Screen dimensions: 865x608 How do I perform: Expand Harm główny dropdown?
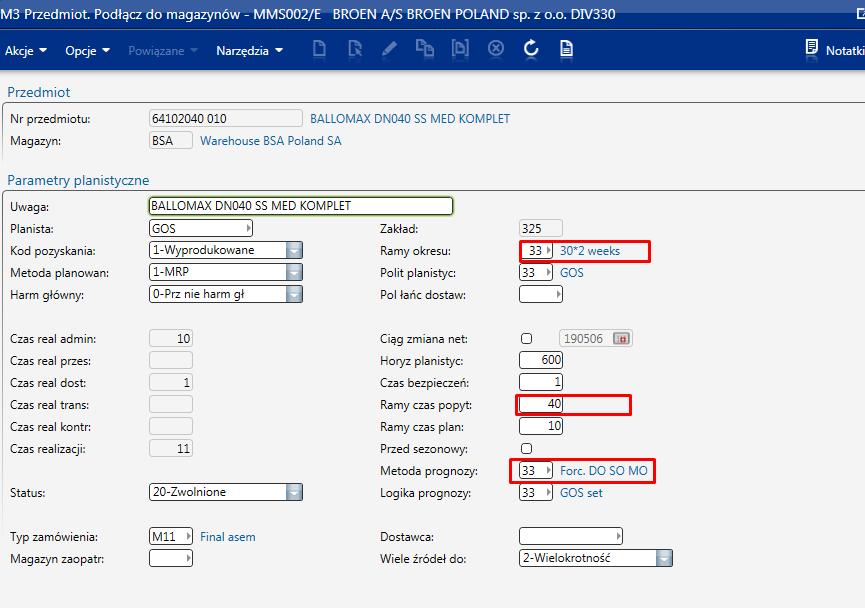[x=294, y=294]
